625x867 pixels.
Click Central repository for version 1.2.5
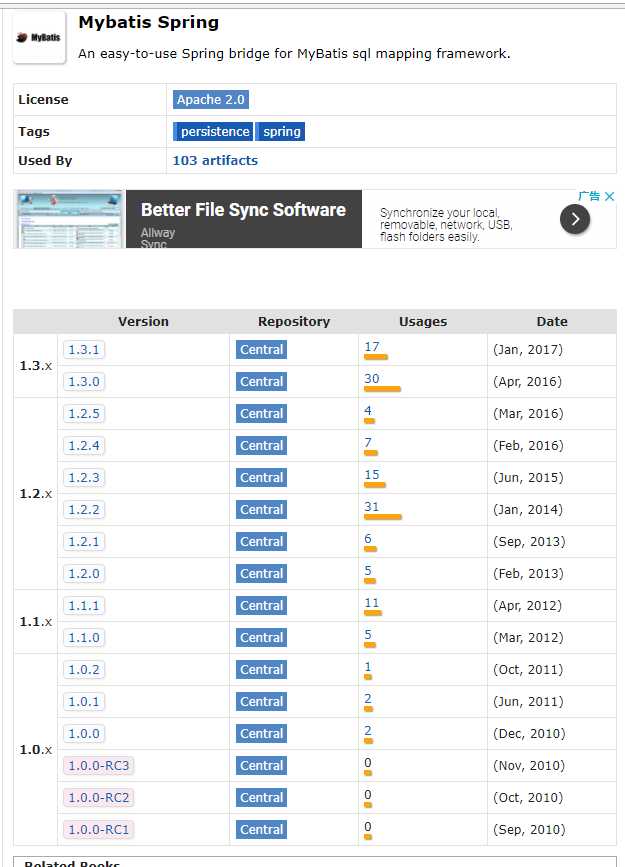[261, 414]
